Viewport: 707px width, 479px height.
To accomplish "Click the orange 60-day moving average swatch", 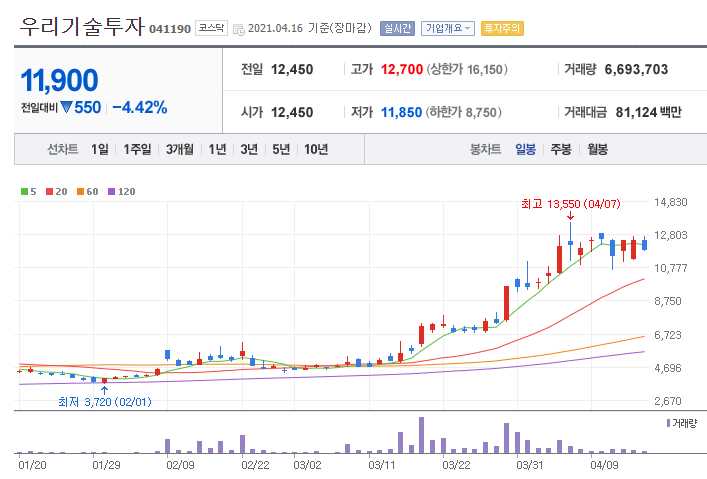I will 80,192.
